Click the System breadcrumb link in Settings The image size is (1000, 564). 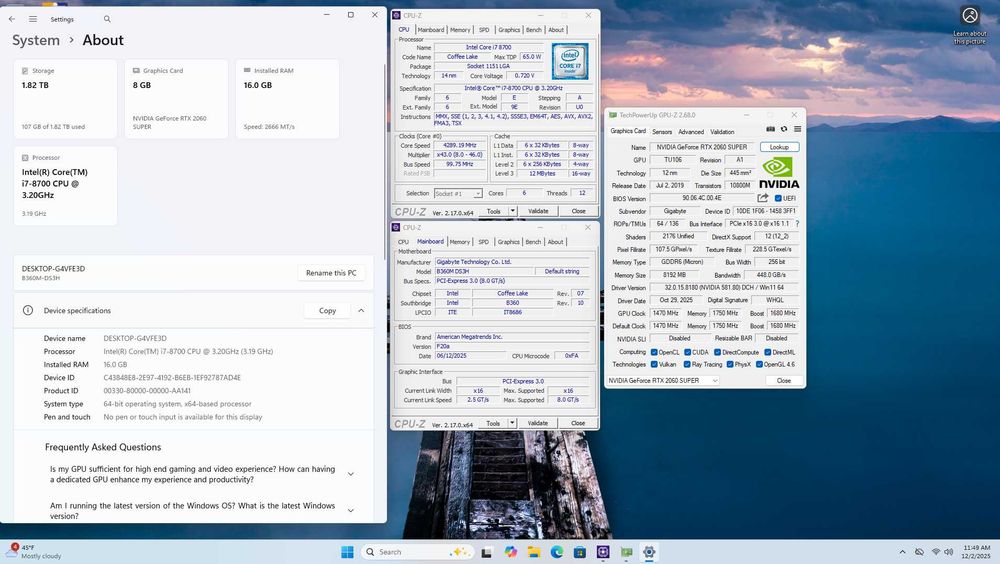(x=36, y=40)
